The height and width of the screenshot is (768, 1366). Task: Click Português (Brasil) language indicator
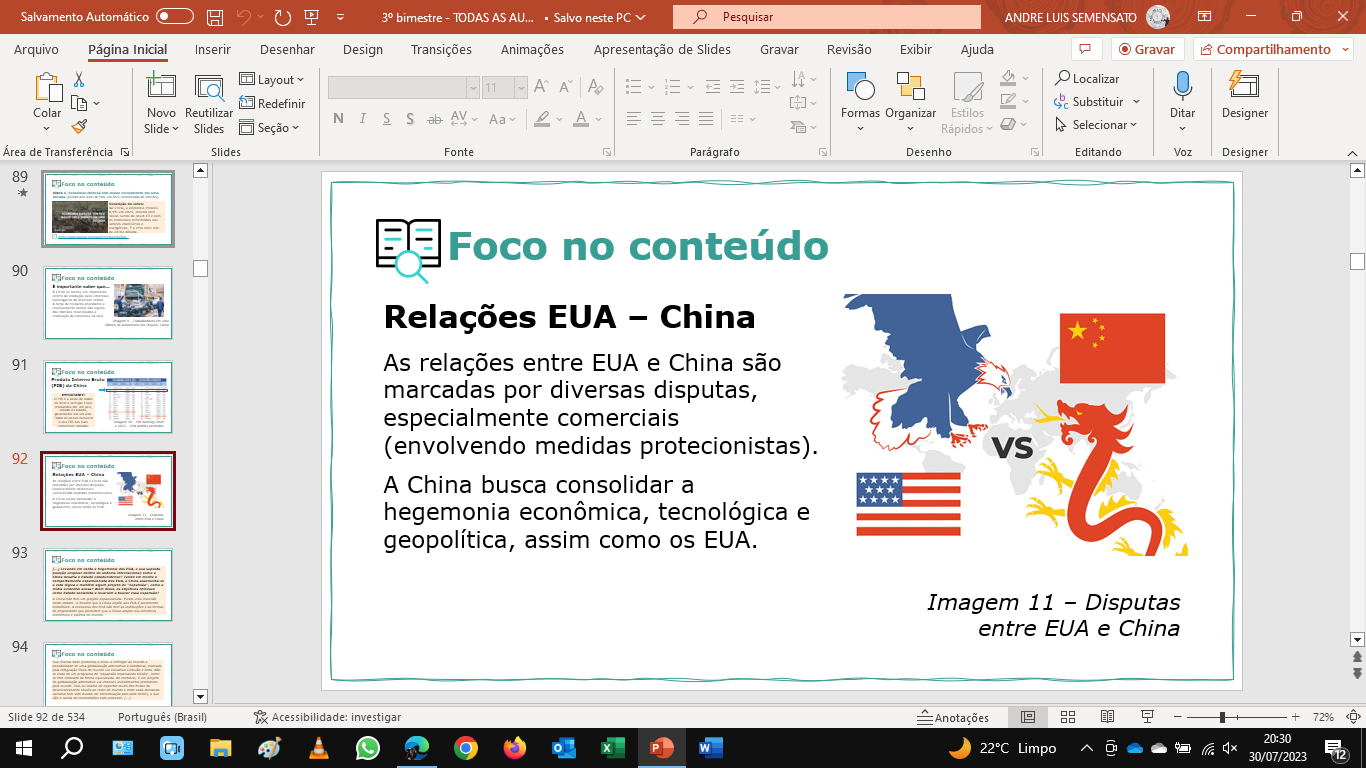point(162,718)
